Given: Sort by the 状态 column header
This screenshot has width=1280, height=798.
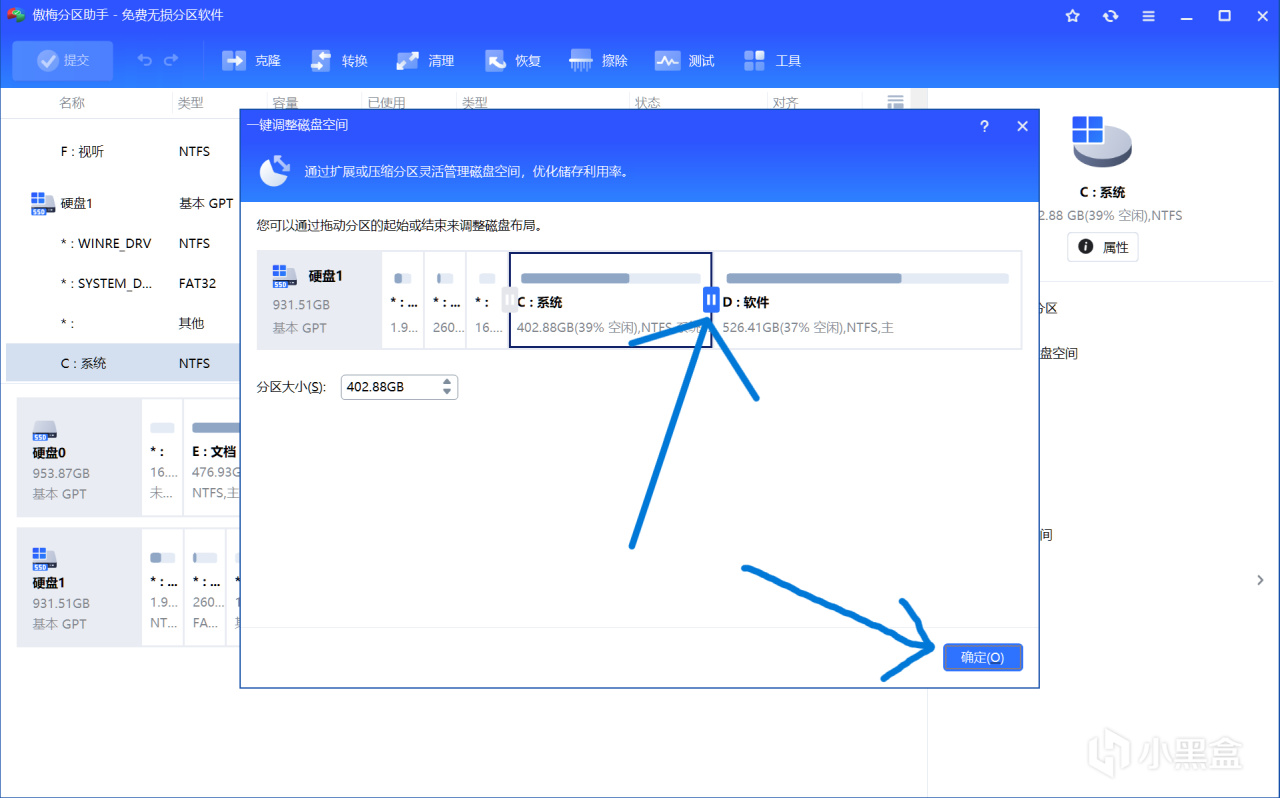Looking at the screenshot, I should tap(648, 103).
